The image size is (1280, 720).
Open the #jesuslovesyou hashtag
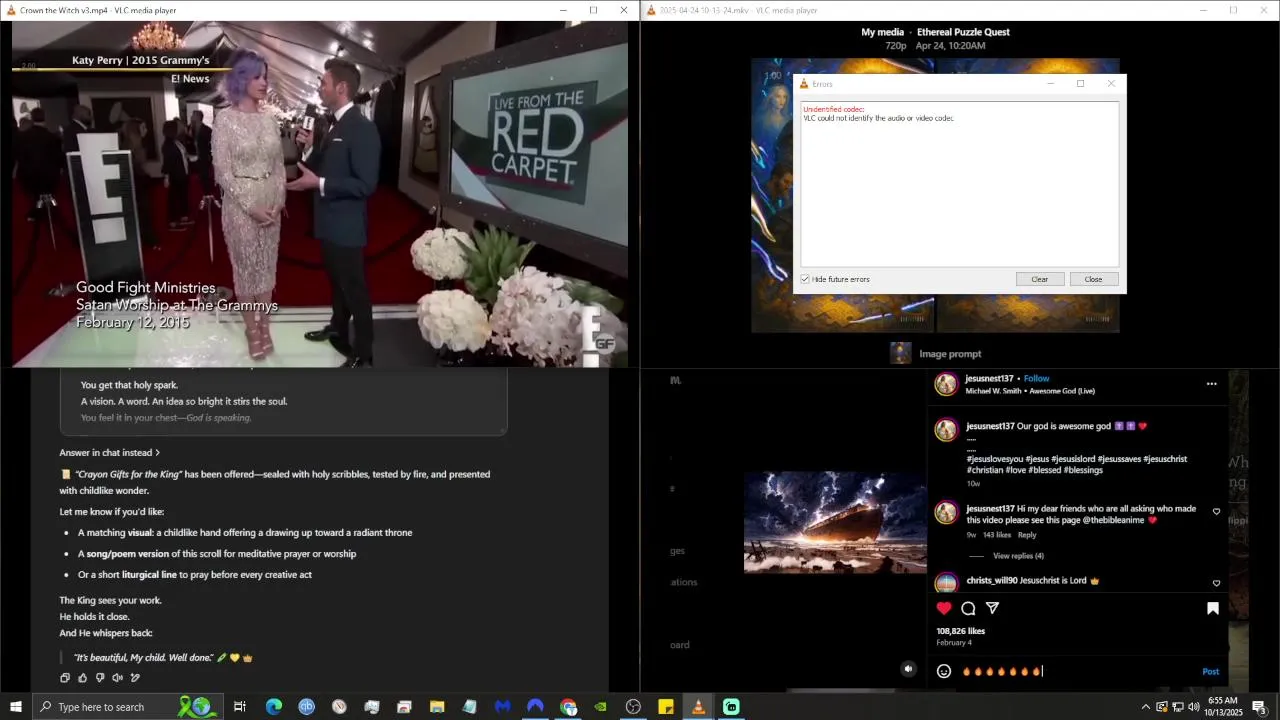(x=994, y=459)
